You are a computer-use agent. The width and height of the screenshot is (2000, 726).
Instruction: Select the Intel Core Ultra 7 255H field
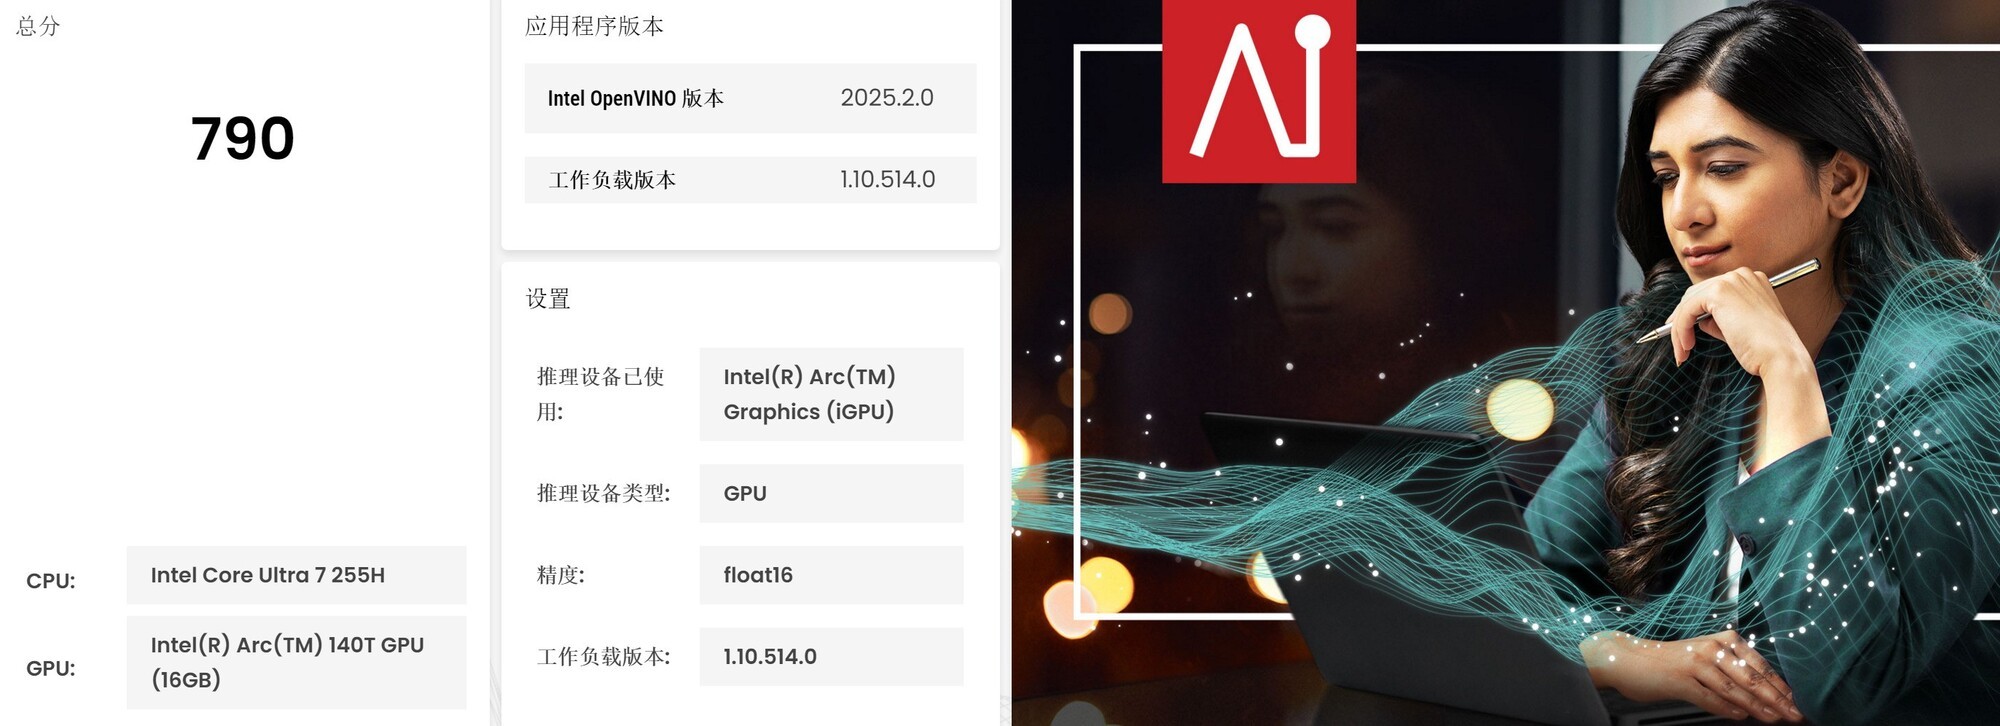[296, 575]
